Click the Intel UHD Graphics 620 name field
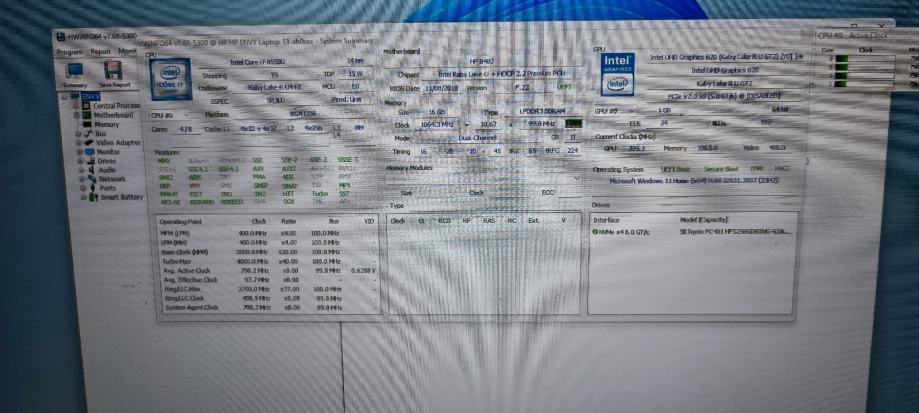 point(724,70)
